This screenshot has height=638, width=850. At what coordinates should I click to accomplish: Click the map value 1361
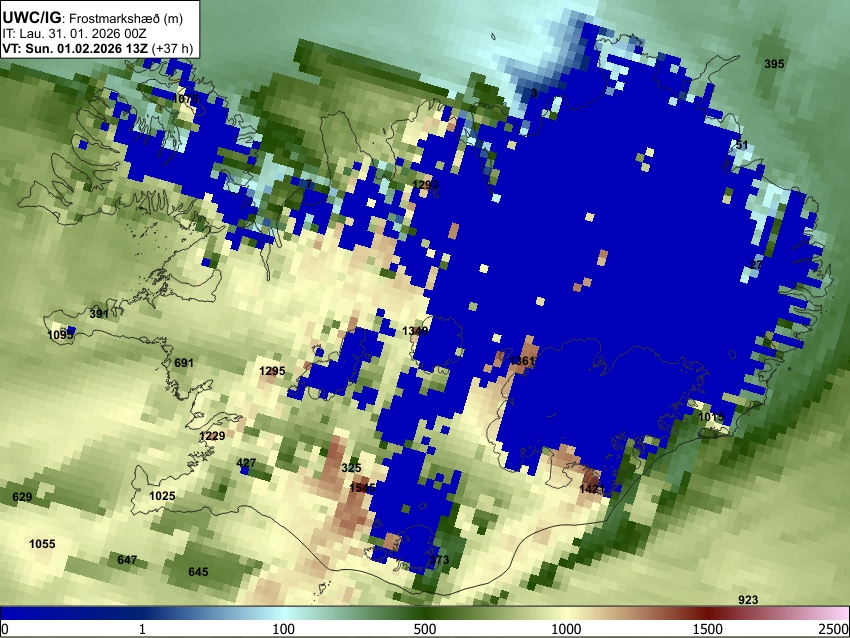pyautogui.click(x=523, y=360)
